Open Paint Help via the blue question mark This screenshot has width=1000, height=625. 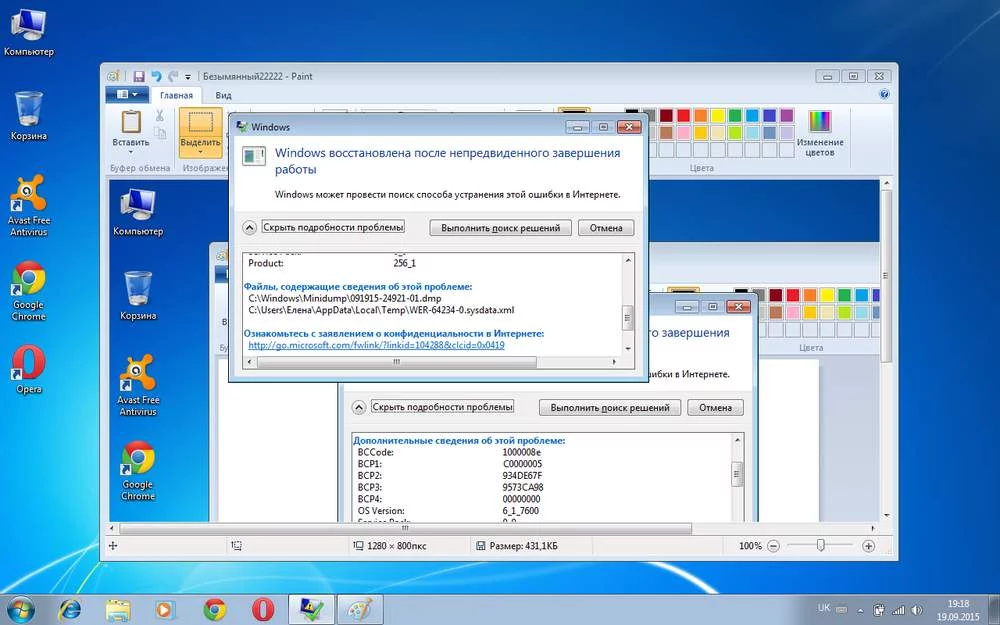click(884, 94)
